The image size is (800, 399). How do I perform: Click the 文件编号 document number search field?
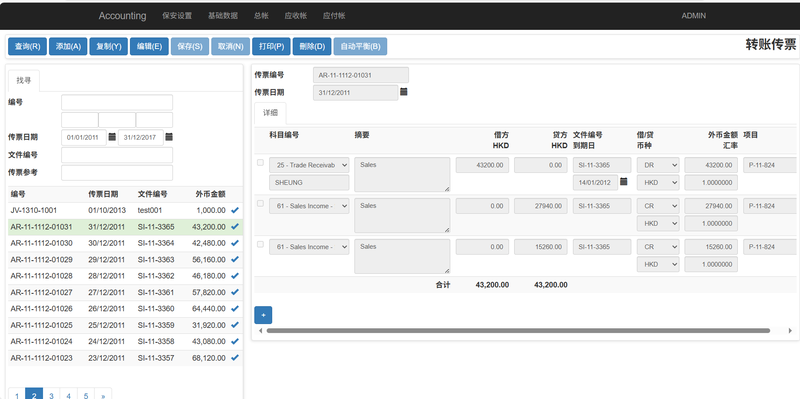point(117,155)
